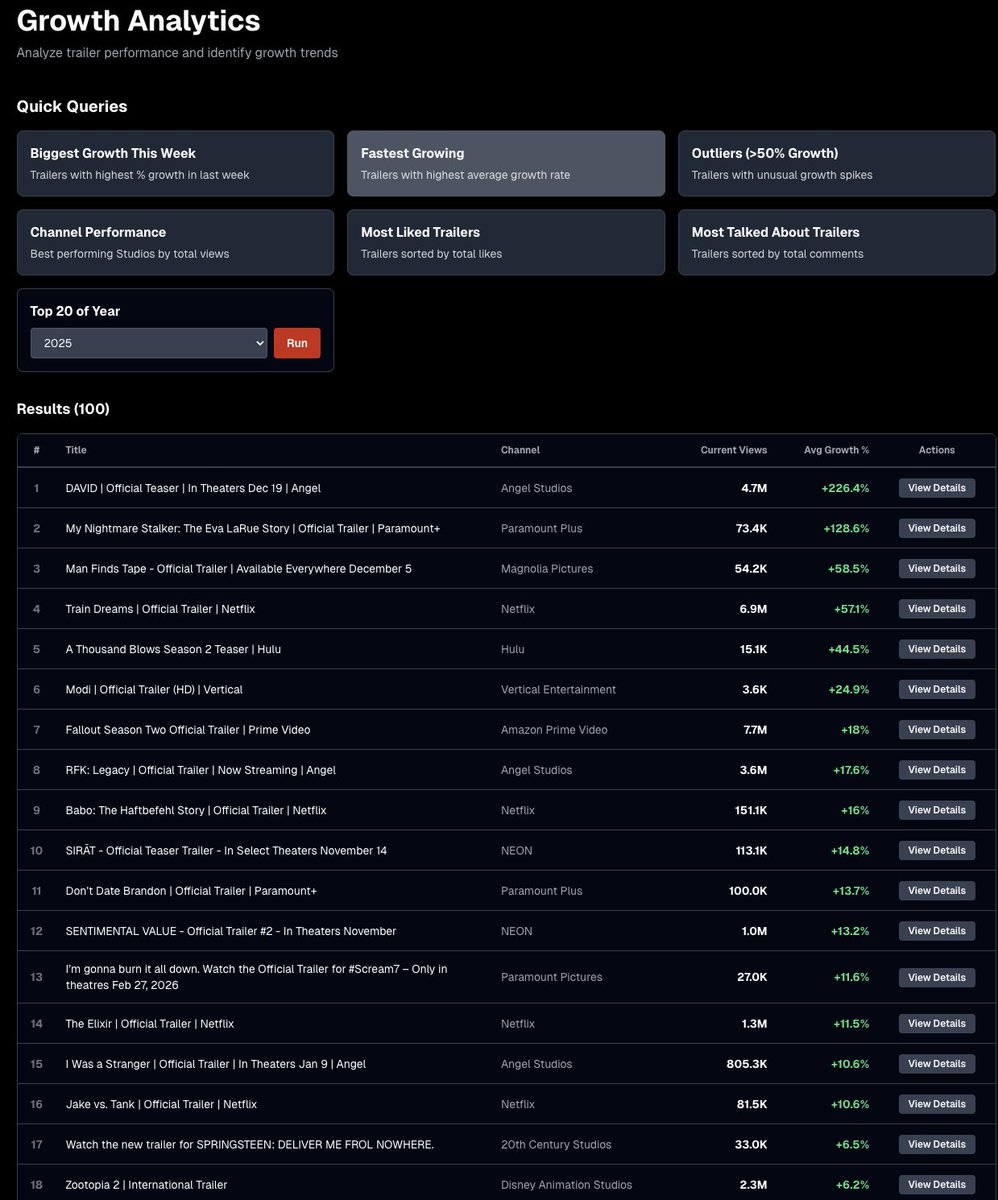
Task: Click current views value '151.1K'
Action: [749, 810]
